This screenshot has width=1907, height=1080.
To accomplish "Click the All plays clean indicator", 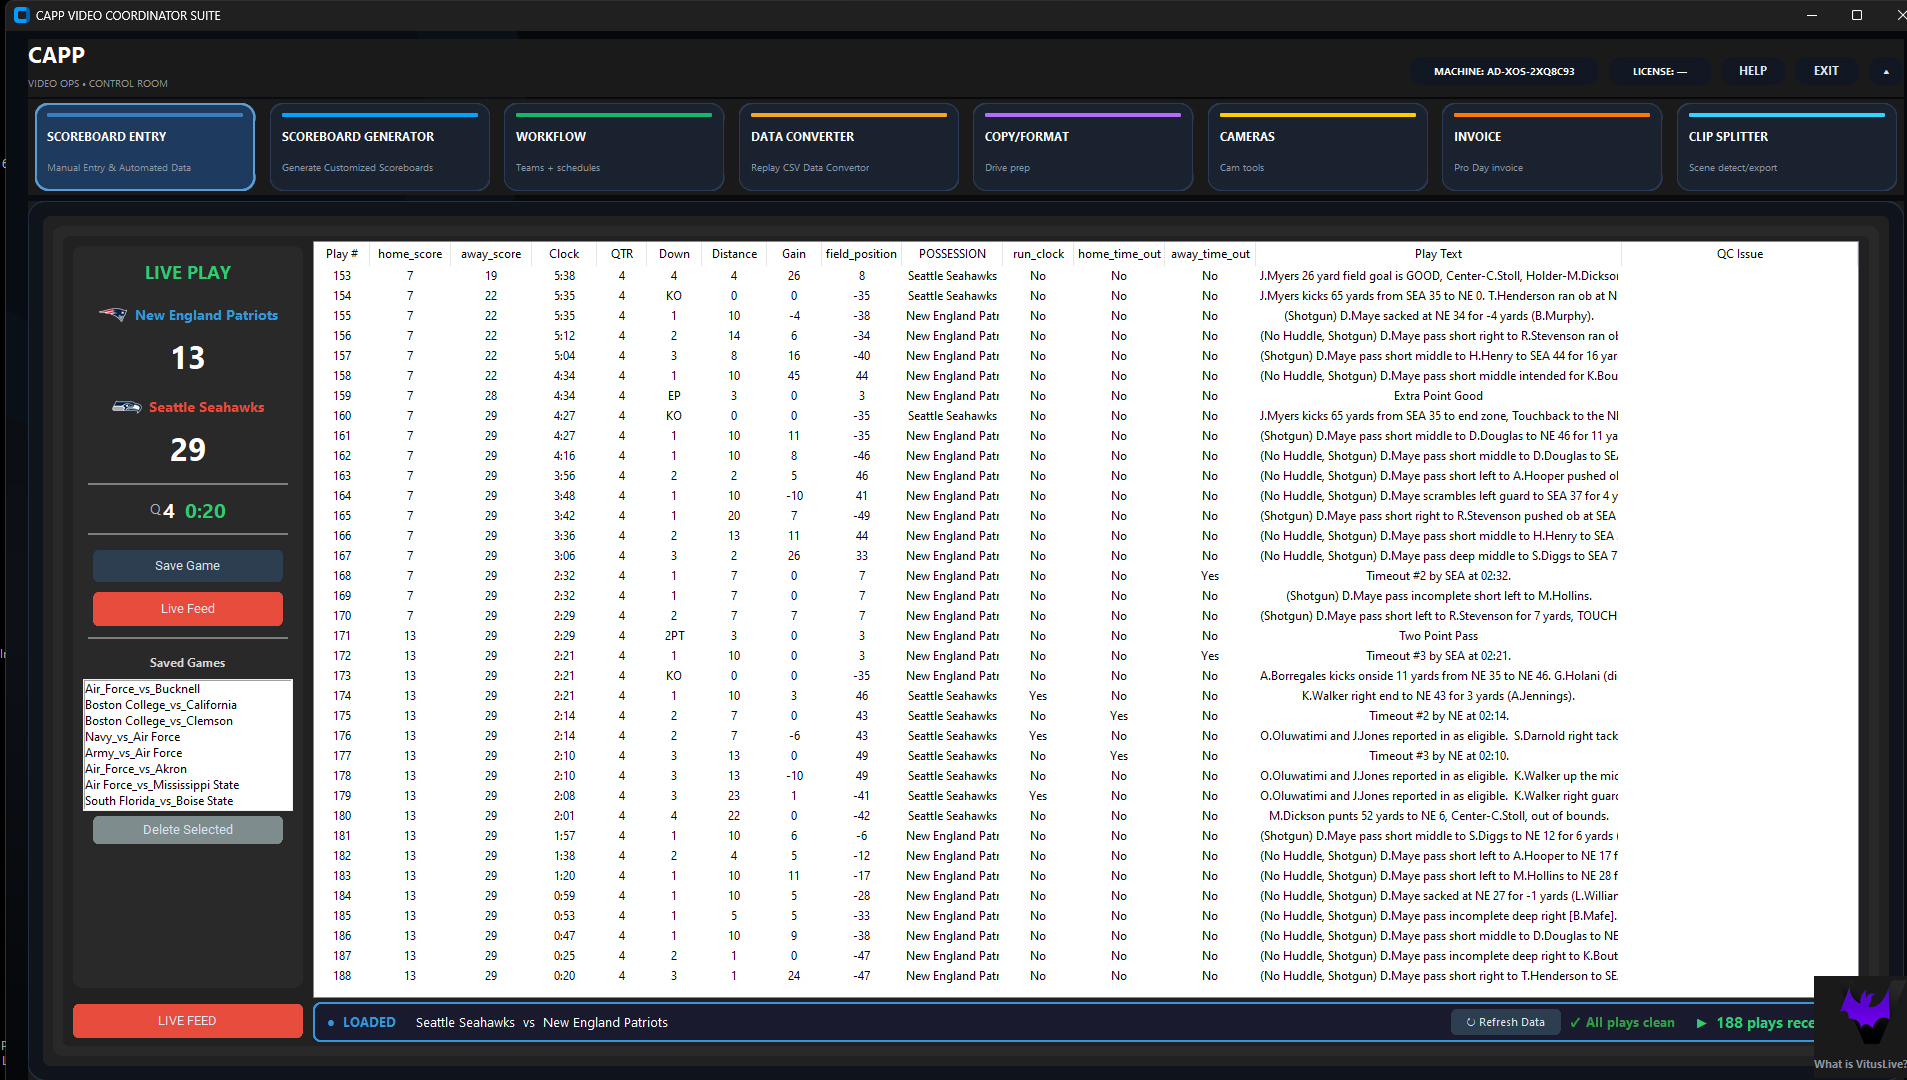I will [x=1621, y=1022].
